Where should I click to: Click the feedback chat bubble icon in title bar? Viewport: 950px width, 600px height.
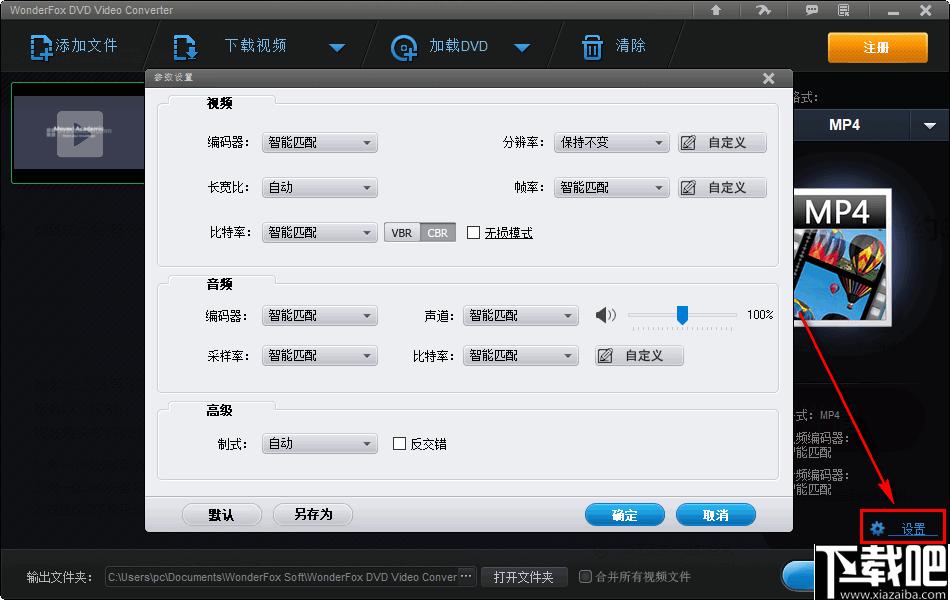point(811,10)
